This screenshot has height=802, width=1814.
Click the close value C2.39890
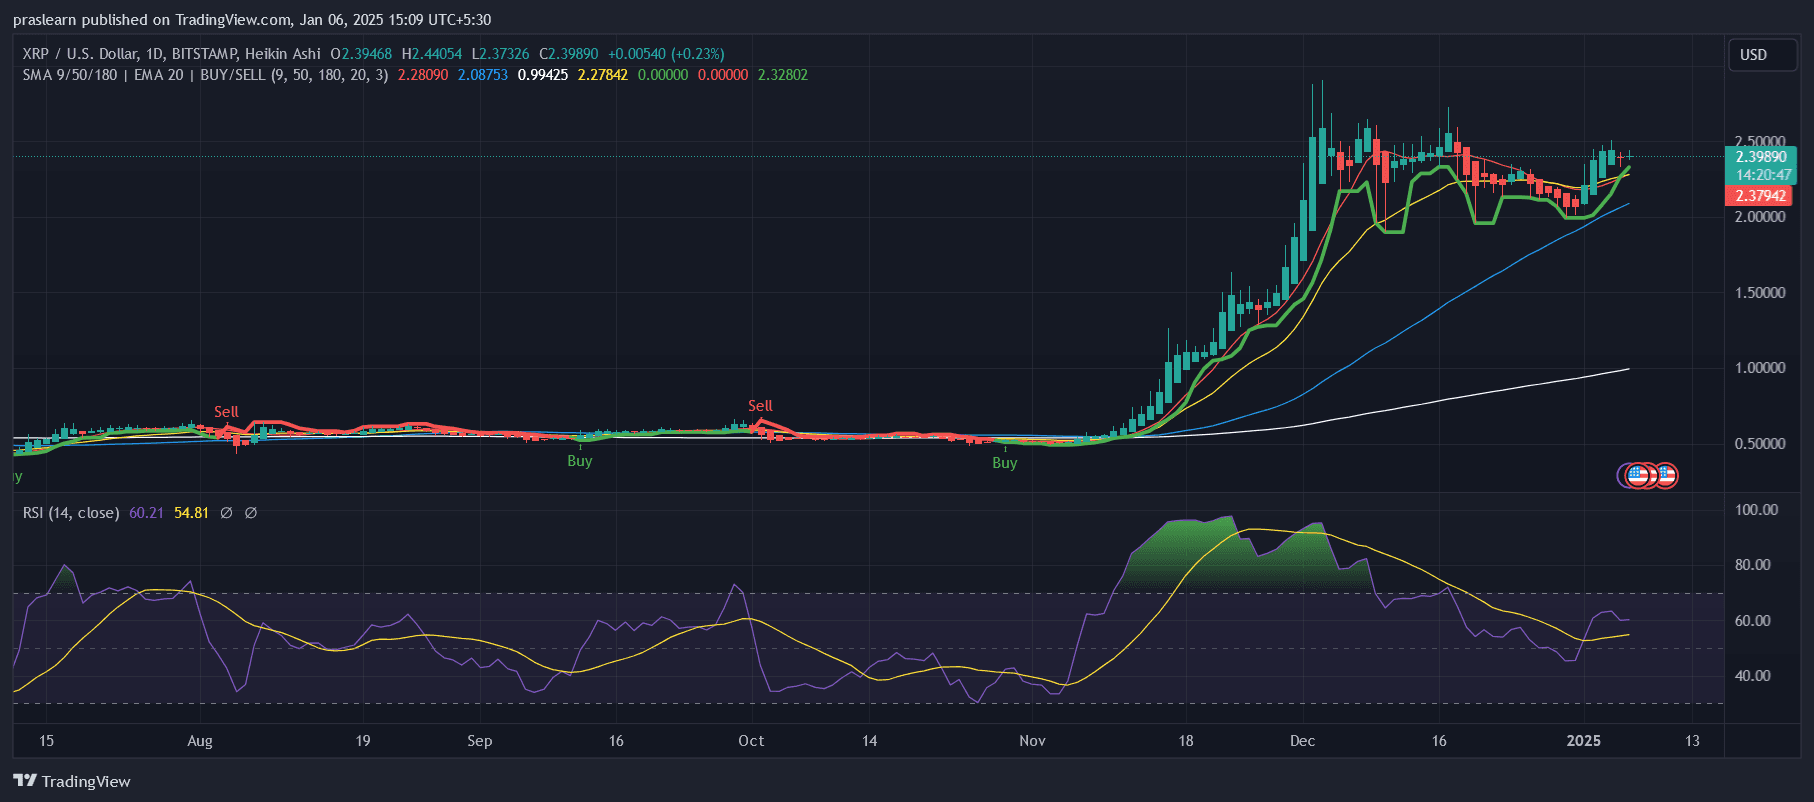pyautogui.click(x=569, y=54)
